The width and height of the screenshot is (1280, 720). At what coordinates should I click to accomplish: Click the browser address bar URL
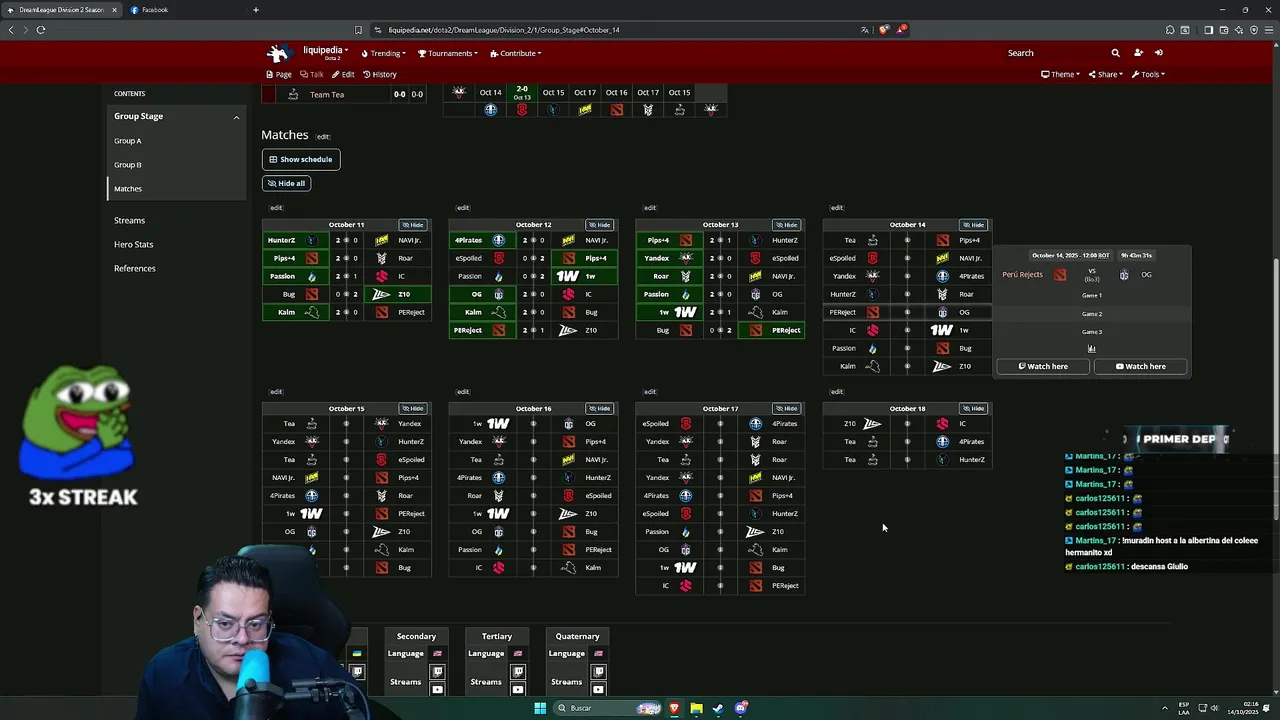504,30
